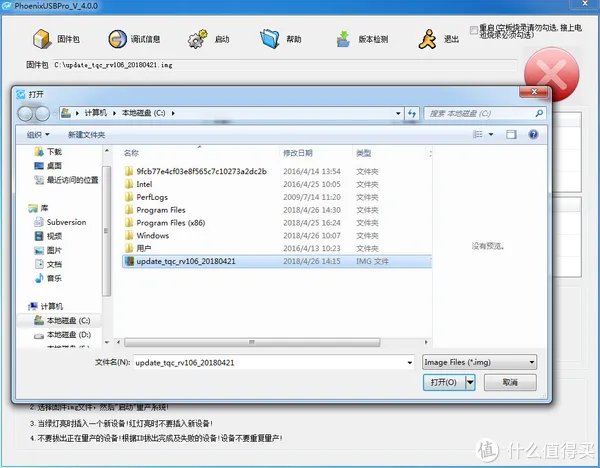The height and width of the screenshot is (468, 600).
Task: Select 最近访问的位置 in navigation pane
Action: click(x=66, y=180)
